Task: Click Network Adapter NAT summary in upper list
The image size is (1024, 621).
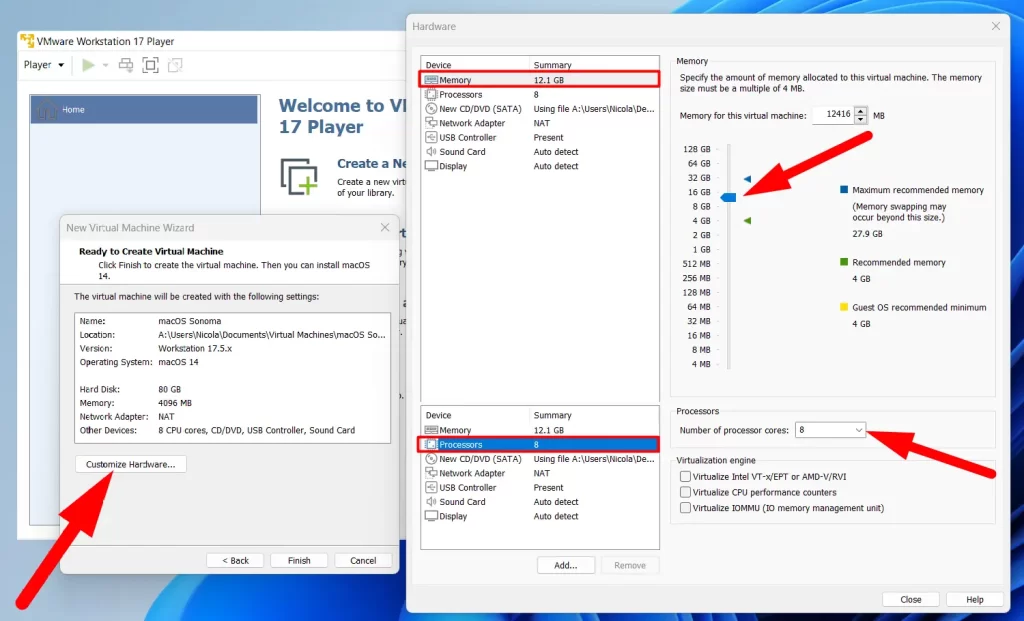Action: pos(541,123)
